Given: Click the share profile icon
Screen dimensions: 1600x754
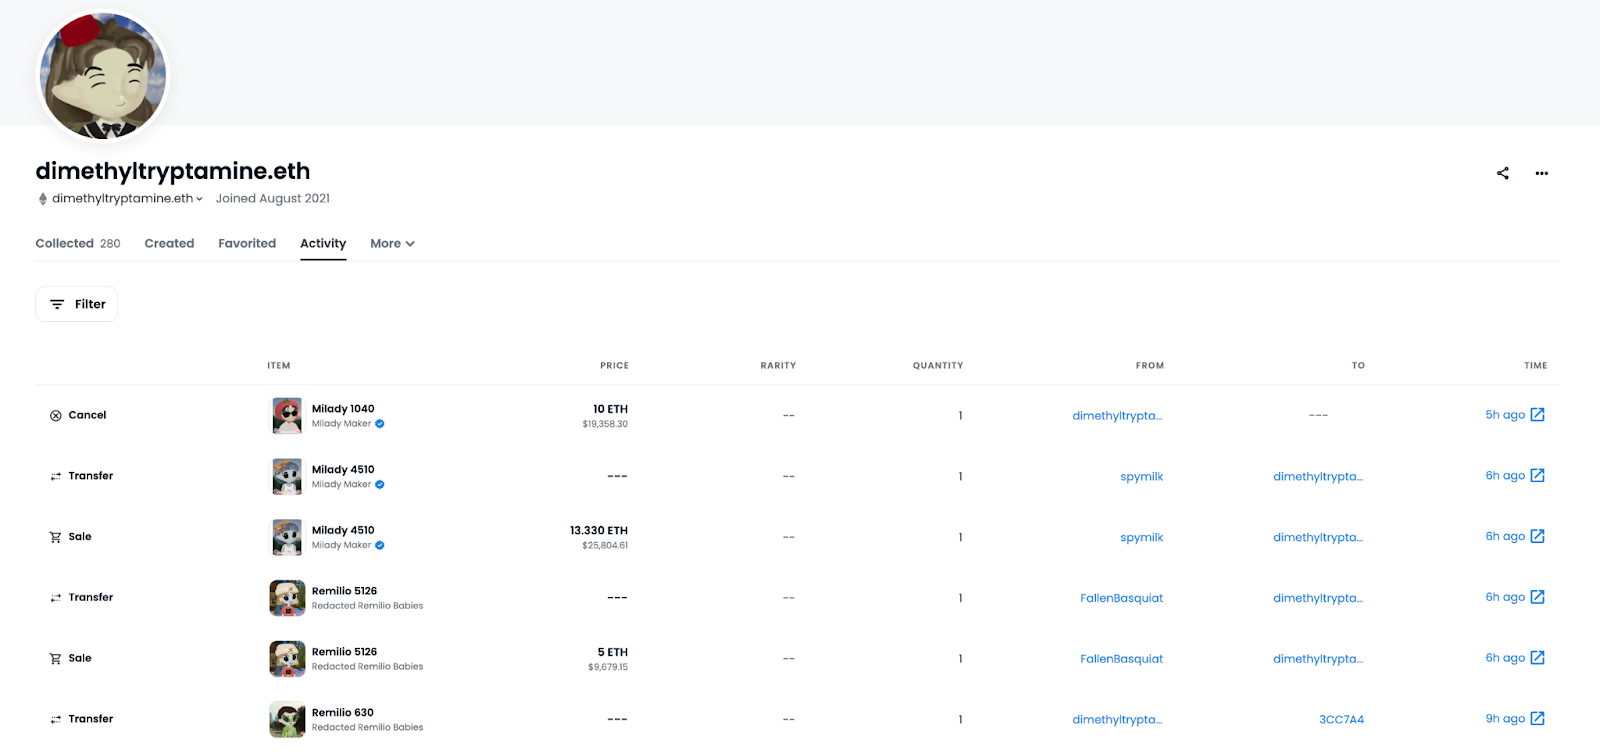Looking at the screenshot, I should point(1502,173).
